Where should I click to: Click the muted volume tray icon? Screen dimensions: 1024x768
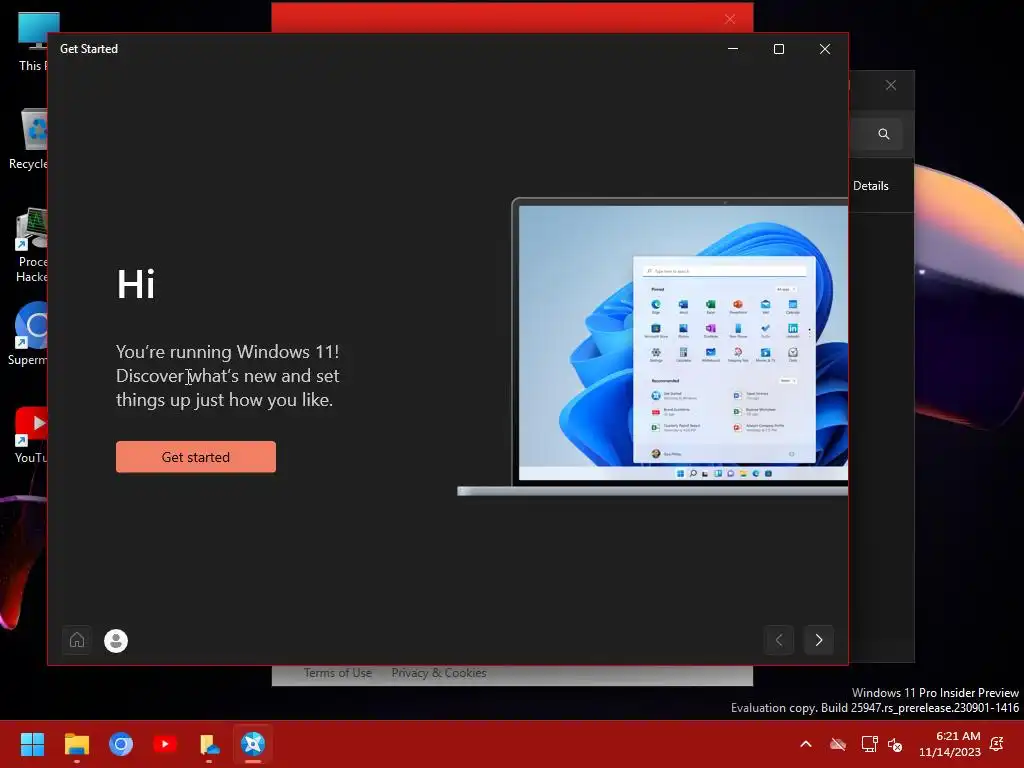[x=895, y=744]
